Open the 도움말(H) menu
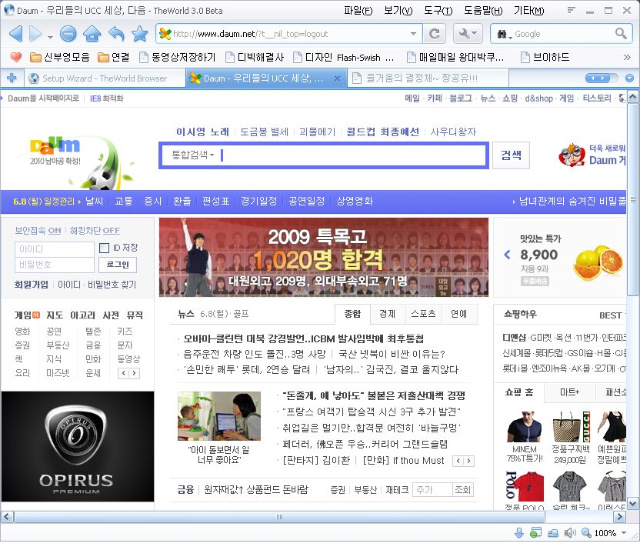The height and width of the screenshot is (542, 640). click(x=483, y=11)
